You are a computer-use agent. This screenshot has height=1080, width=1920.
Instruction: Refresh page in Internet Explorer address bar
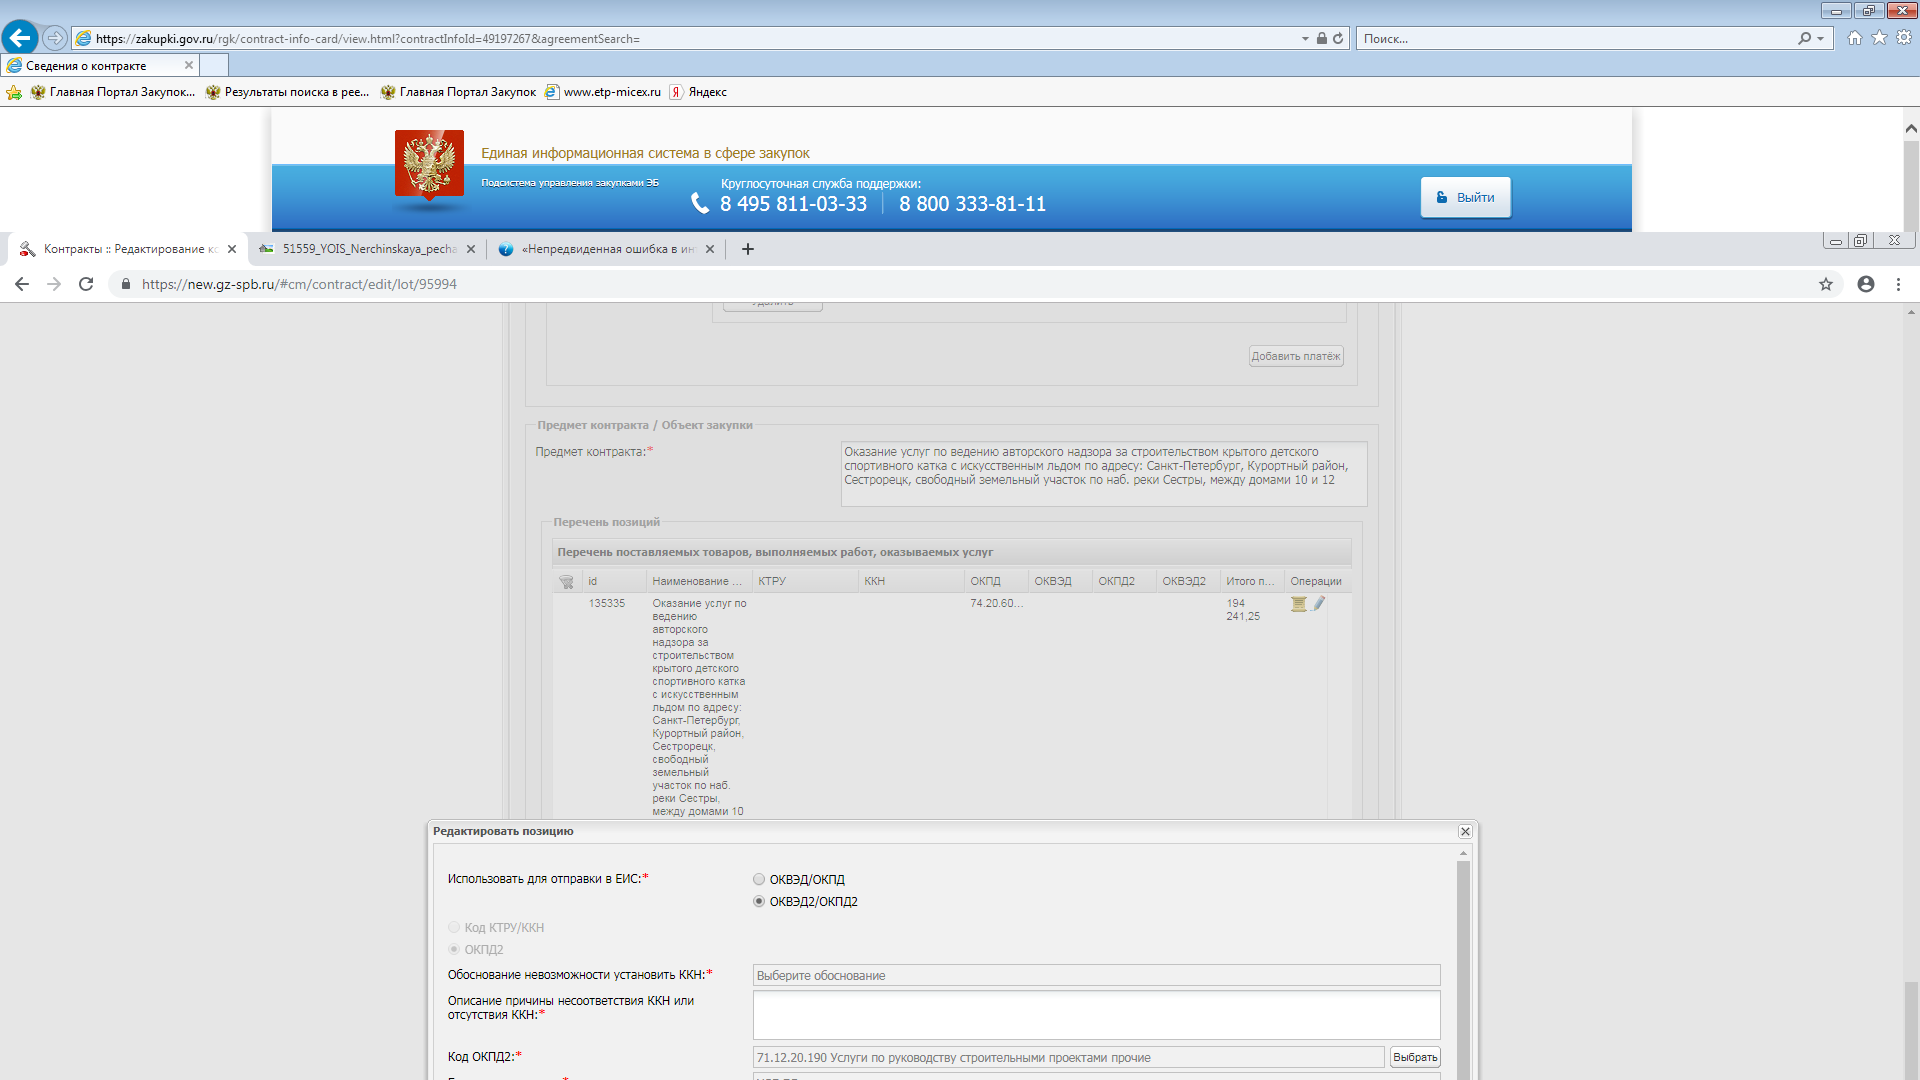[1338, 39]
